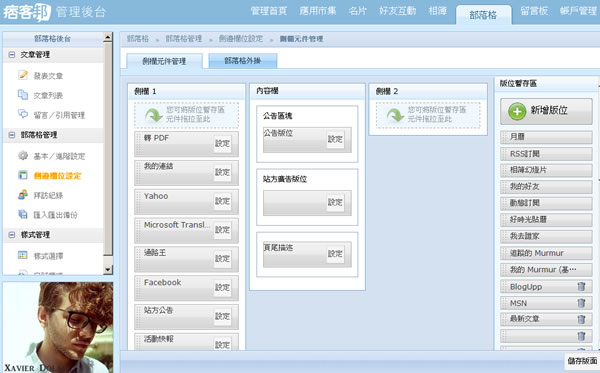Viewport: 600px width, 373px height.
Task: Select the 月曆 widget in 版位暫存區
Action: pyautogui.click(x=546, y=137)
